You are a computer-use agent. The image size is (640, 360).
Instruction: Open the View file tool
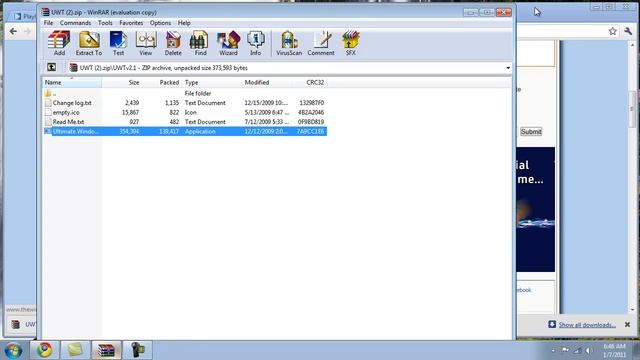click(x=146, y=43)
